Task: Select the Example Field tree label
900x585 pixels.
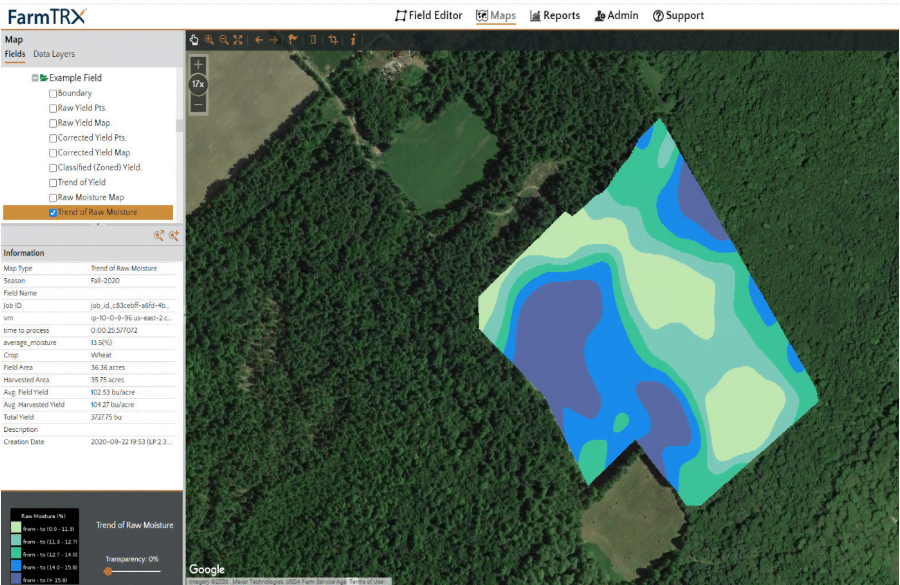Action: pyautogui.click(x=75, y=78)
